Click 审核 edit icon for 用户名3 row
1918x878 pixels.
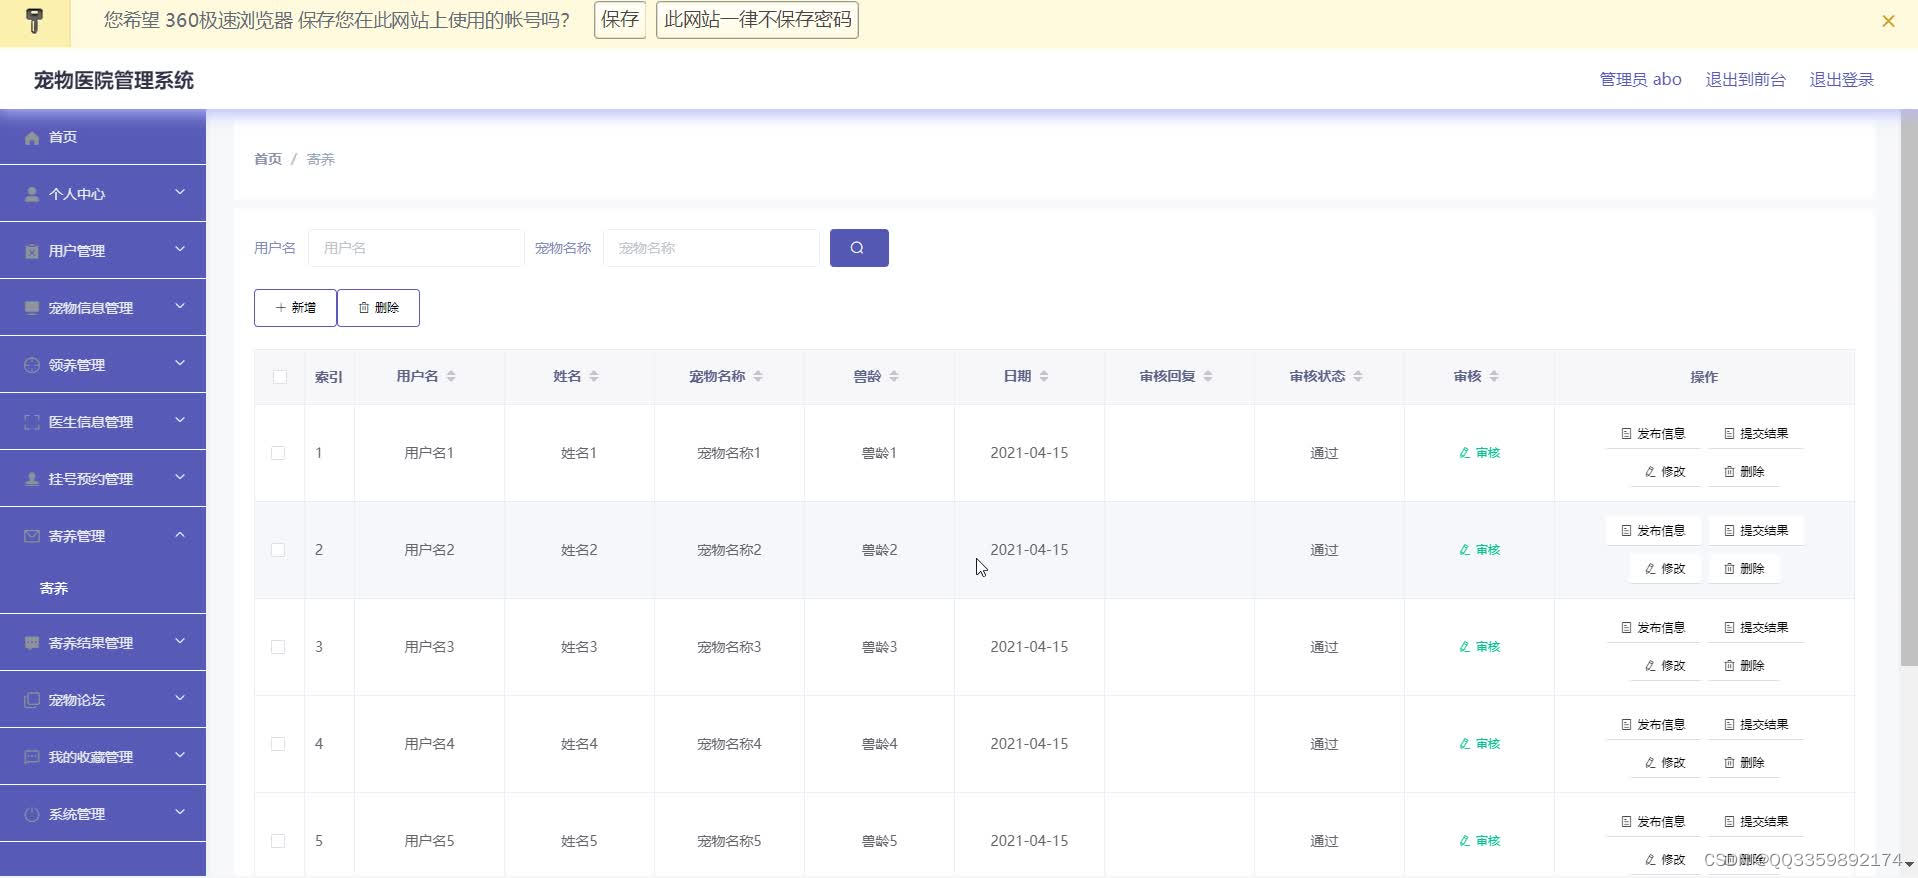(1465, 647)
